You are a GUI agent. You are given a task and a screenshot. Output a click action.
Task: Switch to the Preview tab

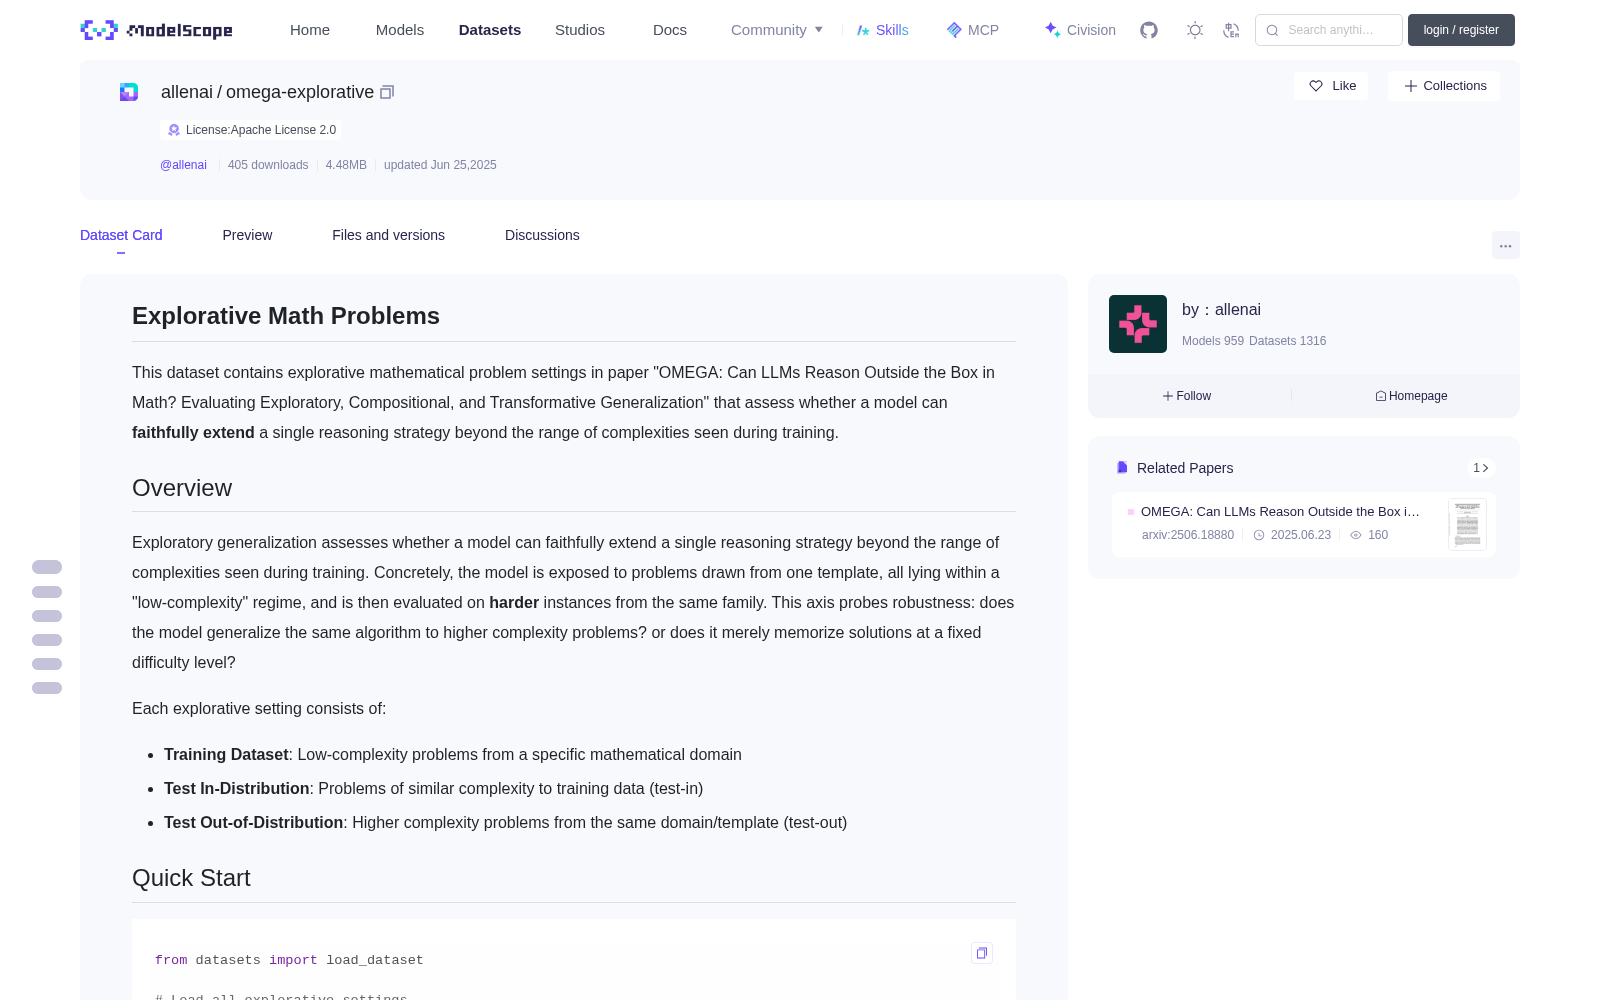click(247, 235)
